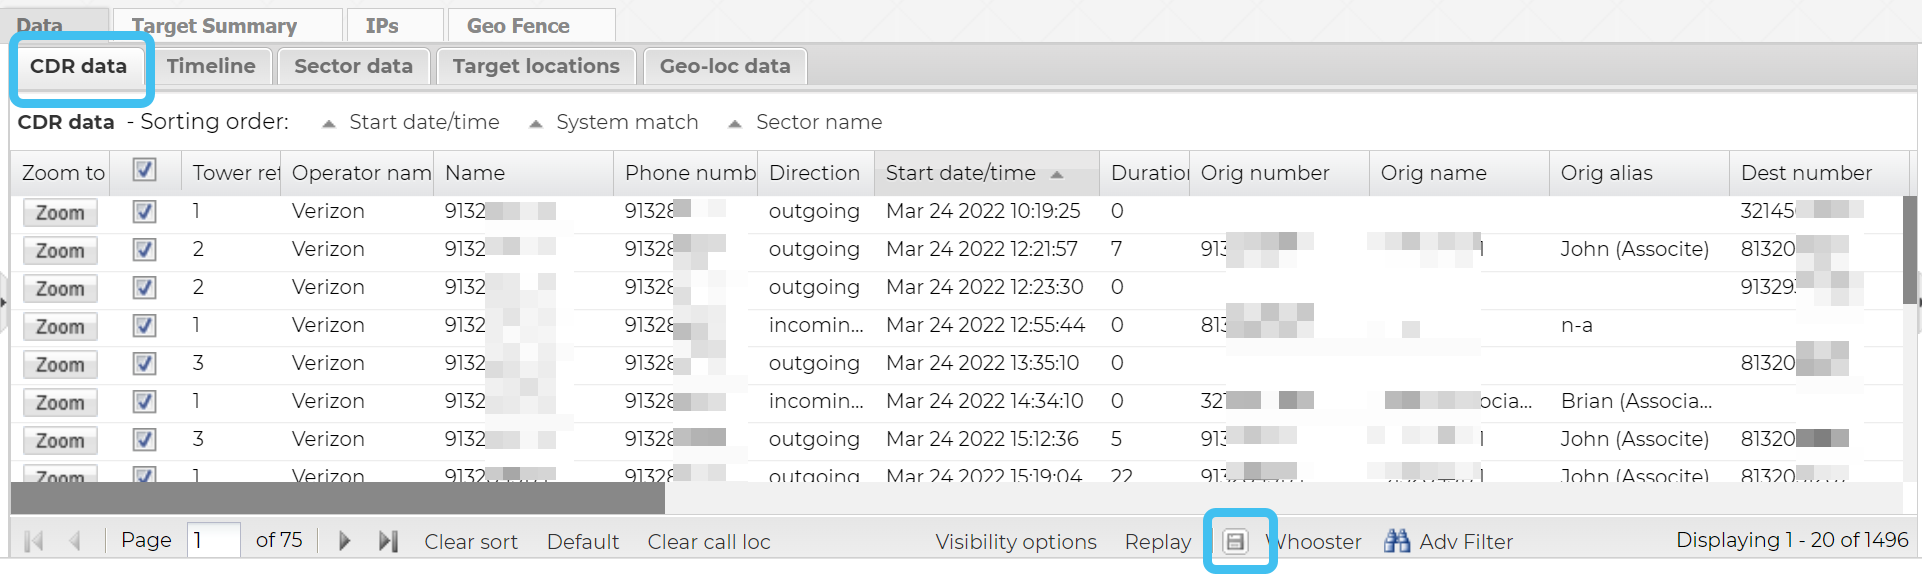The image size is (1922, 574).
Task: Toggle the select-all checkbox in header
Action: pyautogui.click(x=145, y=171)
